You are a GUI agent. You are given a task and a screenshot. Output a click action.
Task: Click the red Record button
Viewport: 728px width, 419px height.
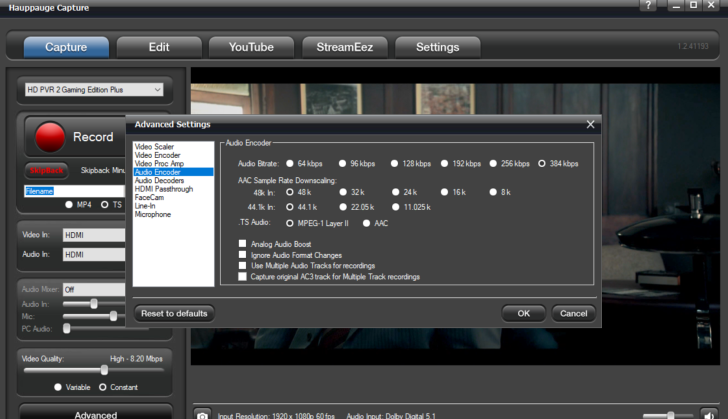coord(50,137)
